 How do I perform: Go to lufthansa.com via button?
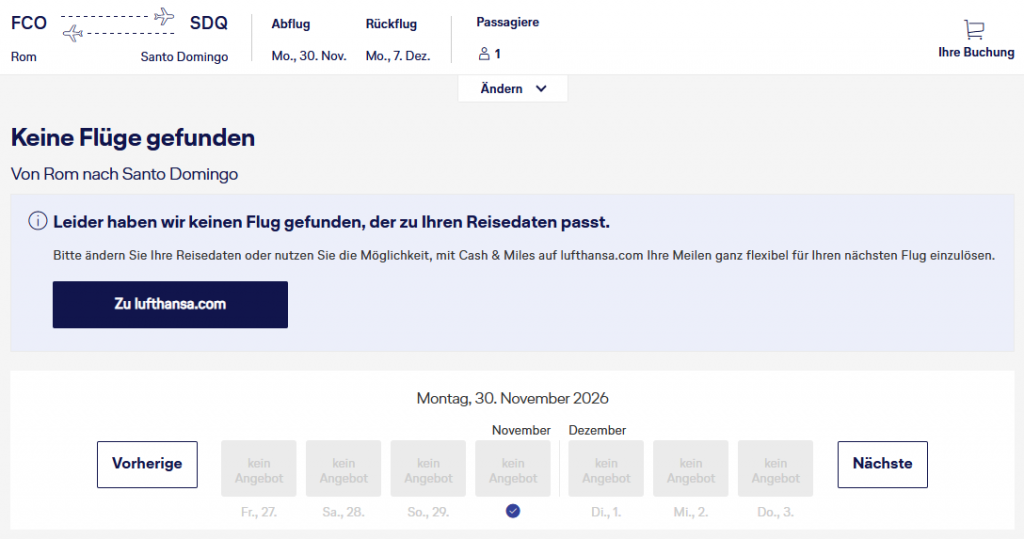[170, 304]
